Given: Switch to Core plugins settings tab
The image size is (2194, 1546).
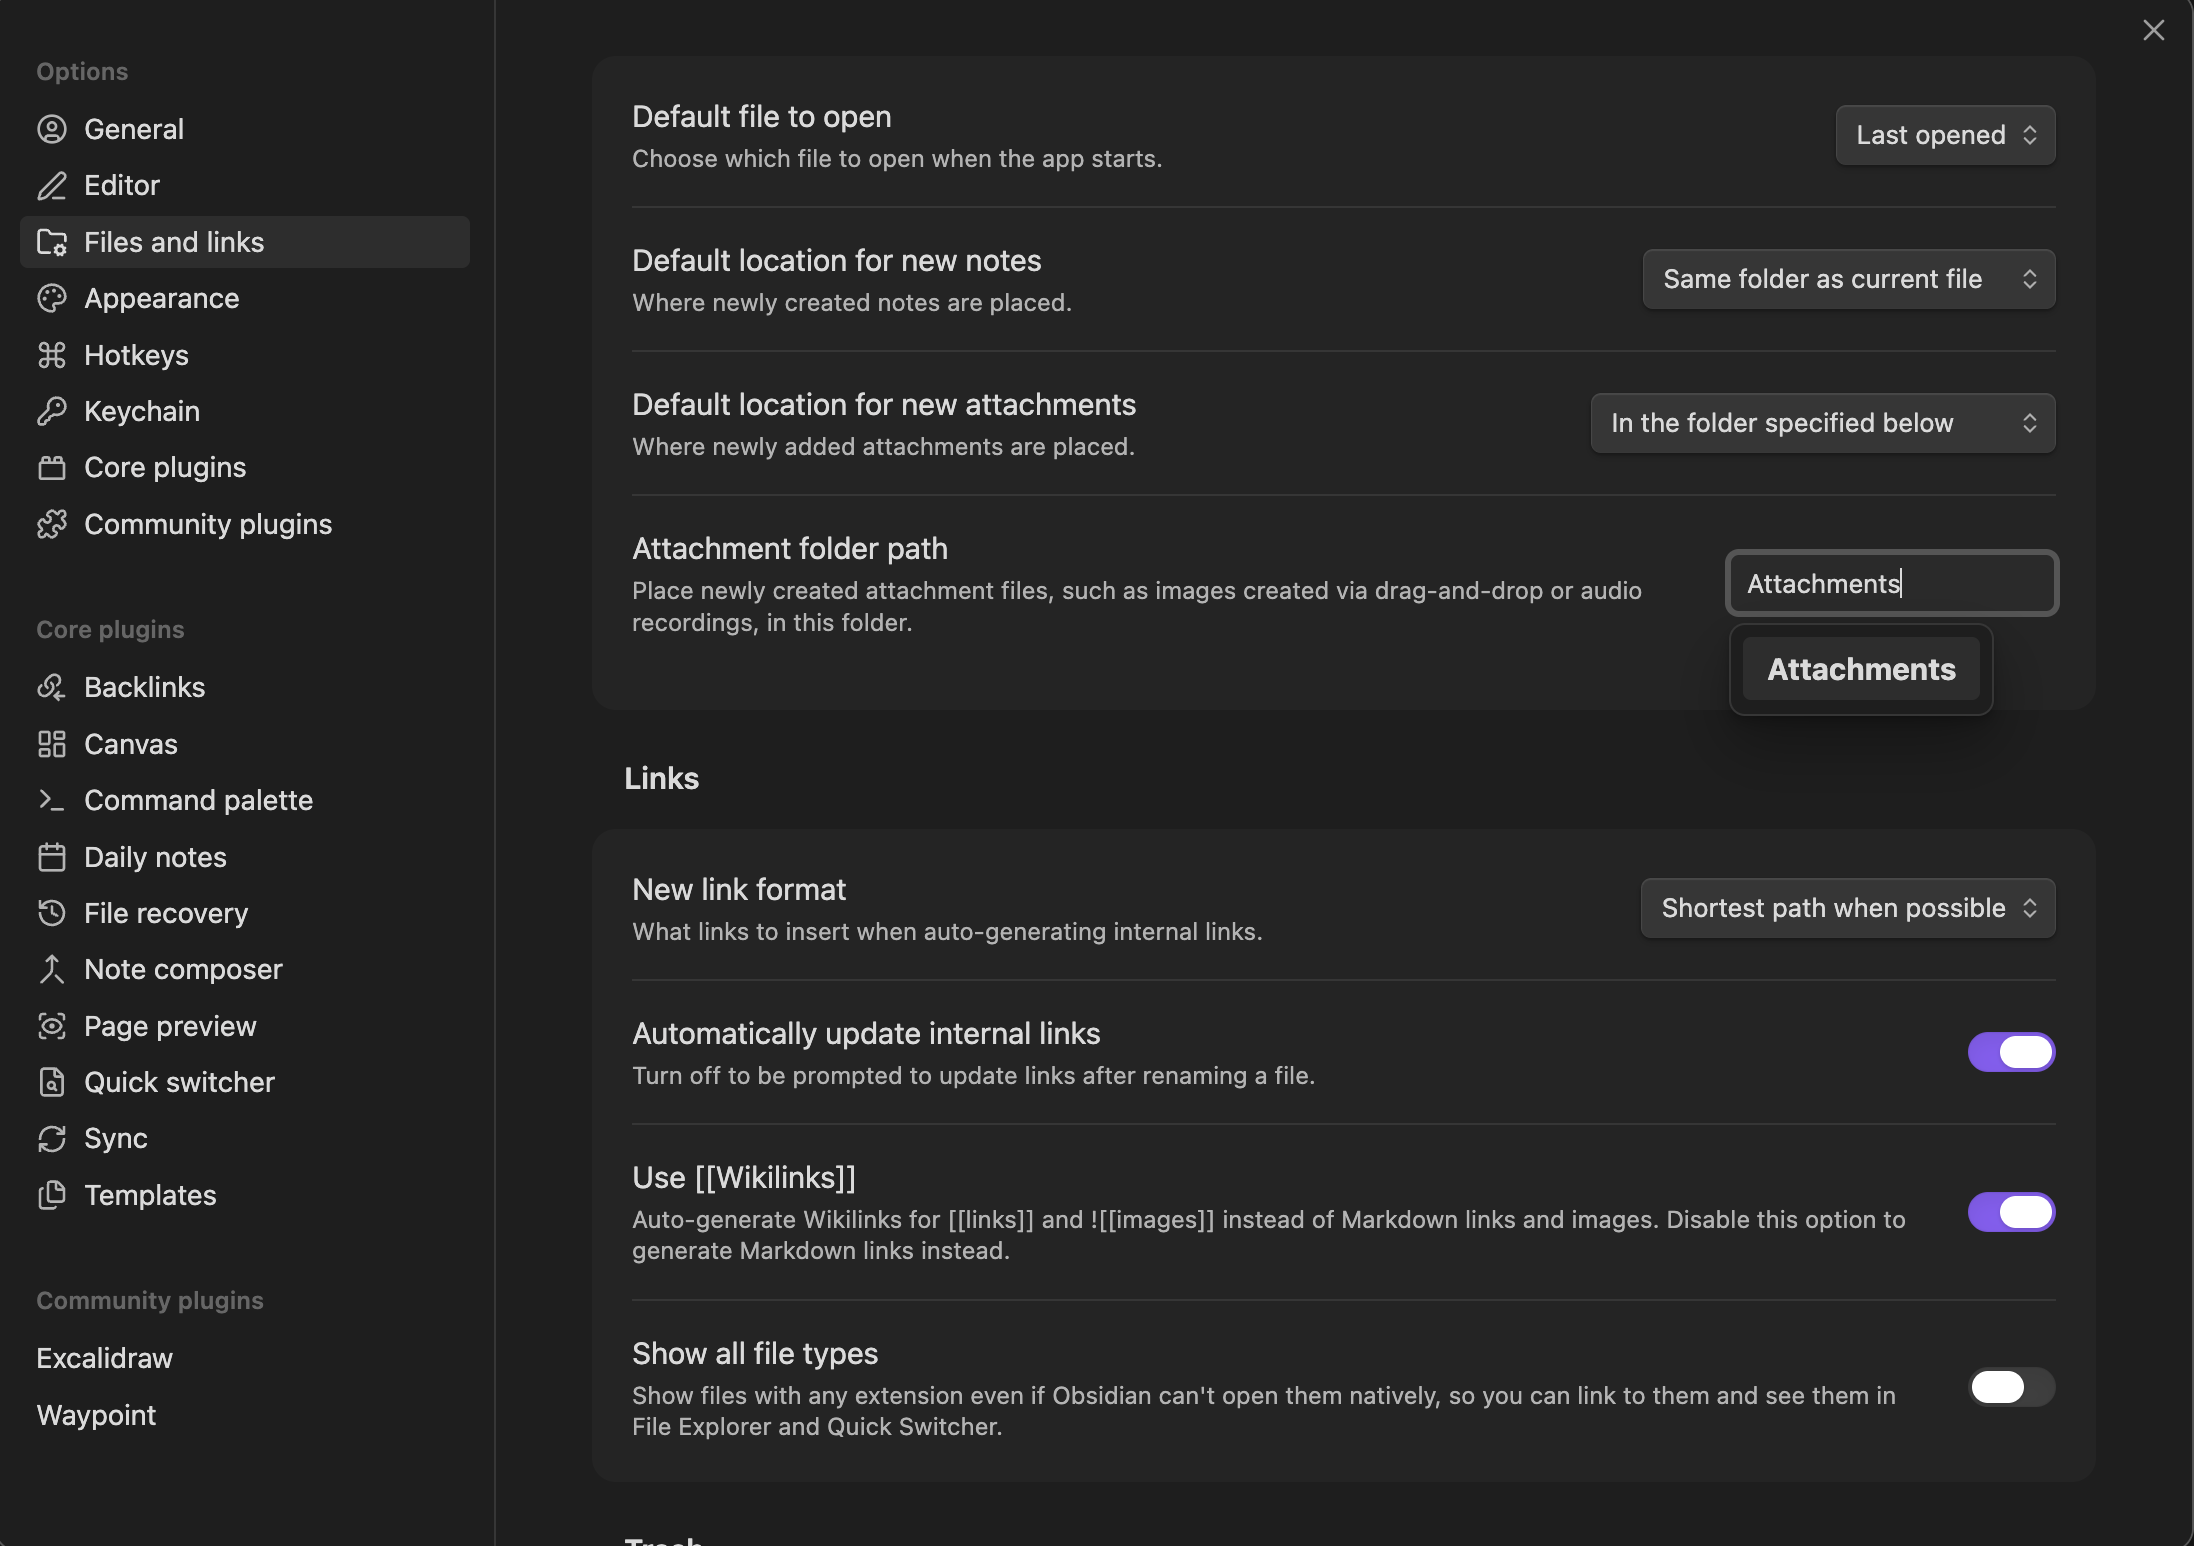Looking at the screenshot, I should tap(165, 467).
